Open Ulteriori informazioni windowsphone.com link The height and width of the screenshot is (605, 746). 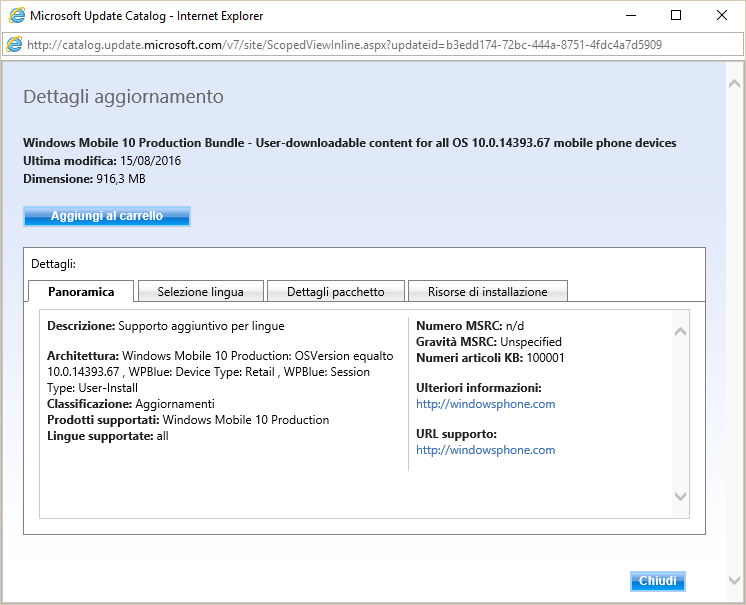(485, 404)
